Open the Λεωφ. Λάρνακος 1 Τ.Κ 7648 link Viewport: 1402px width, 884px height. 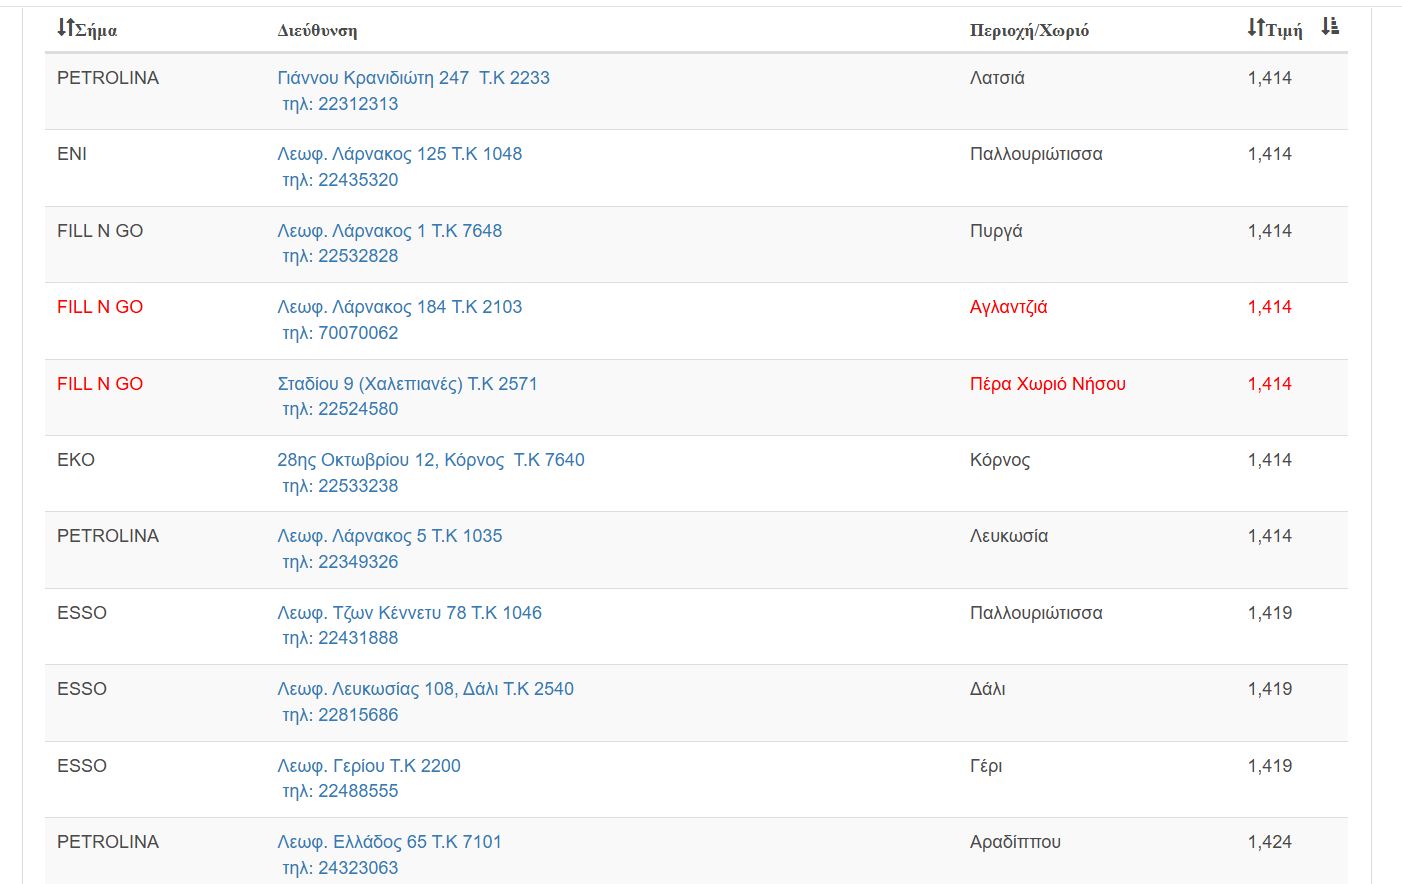(x=389, y=231)
